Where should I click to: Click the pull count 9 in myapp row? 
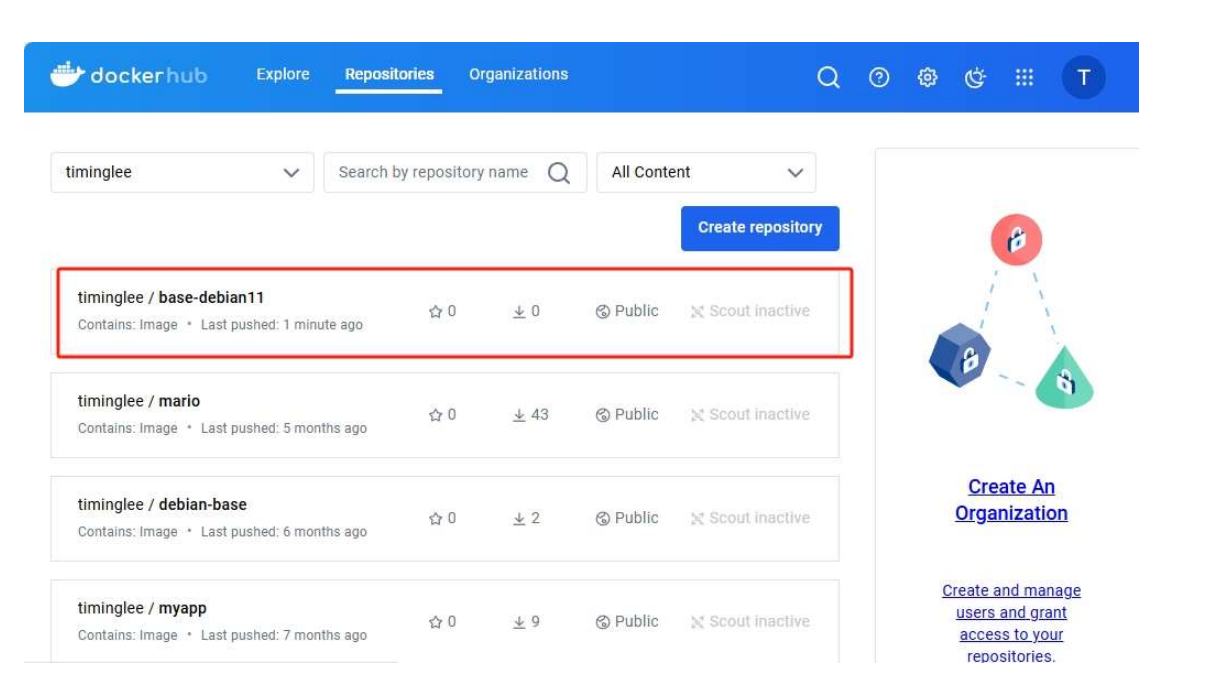[x=536, y=622]
